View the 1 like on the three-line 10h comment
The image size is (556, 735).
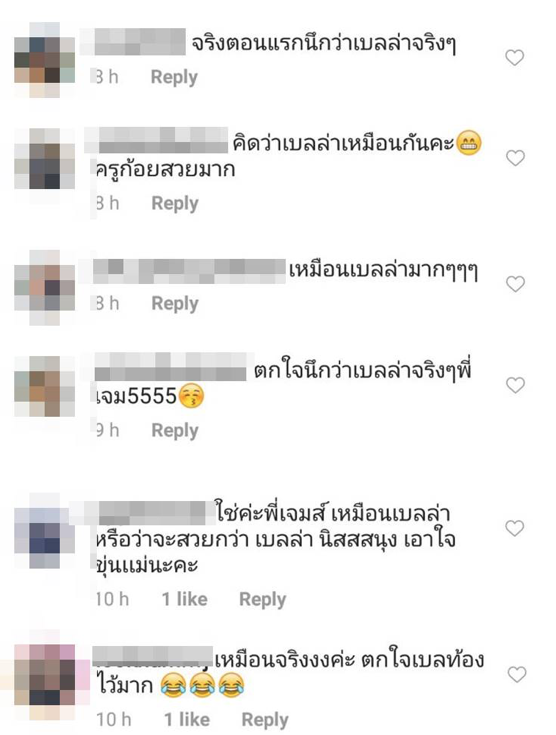click(185, 599)
